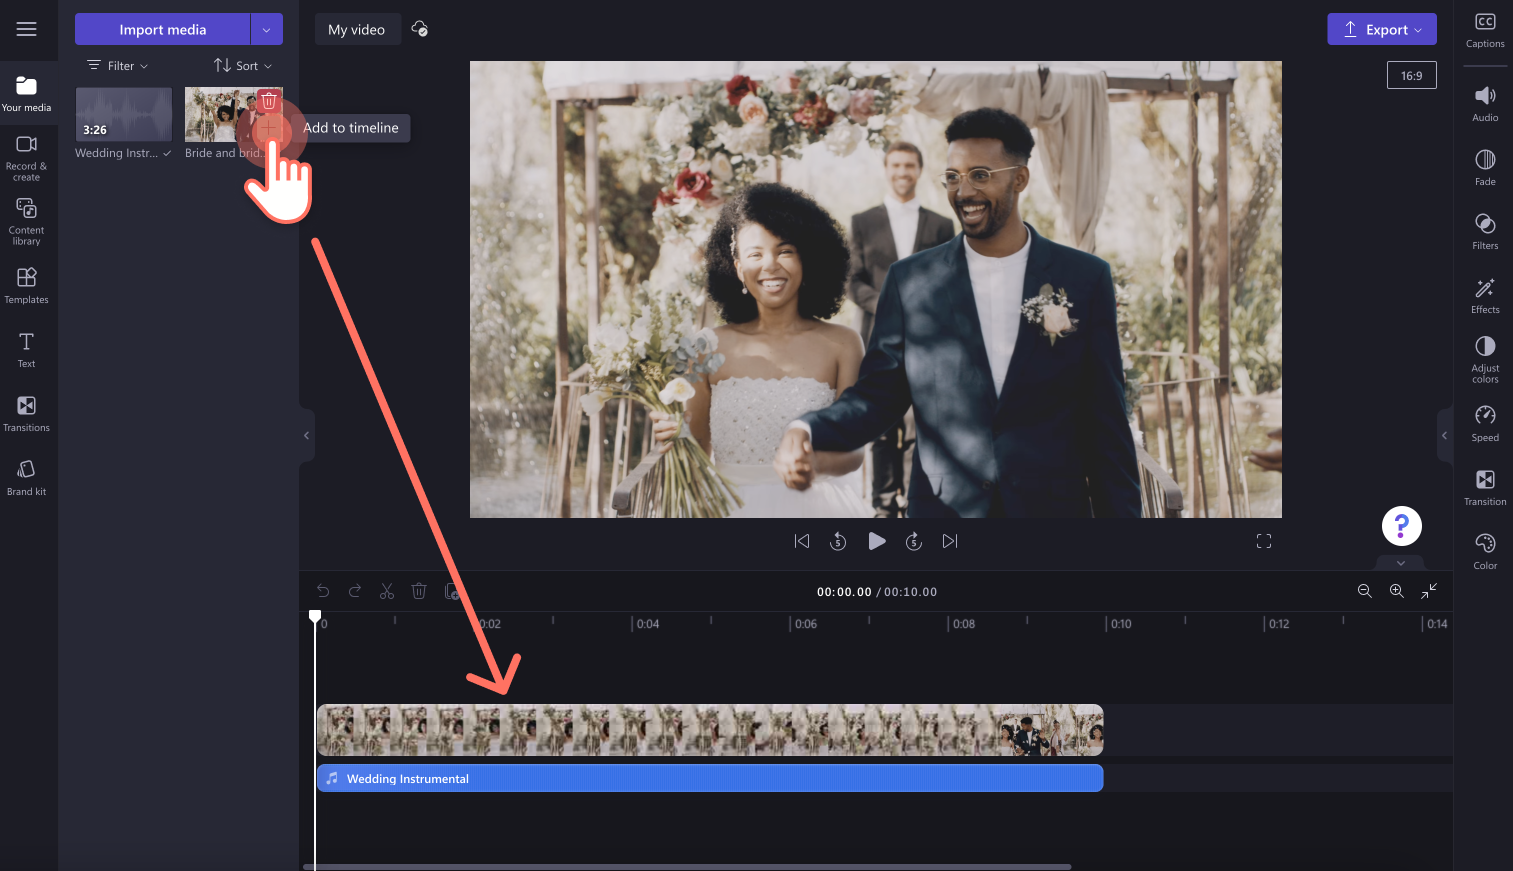
Task: Collapse the help chevron below question mark
Action: [x=1401, y=563]
